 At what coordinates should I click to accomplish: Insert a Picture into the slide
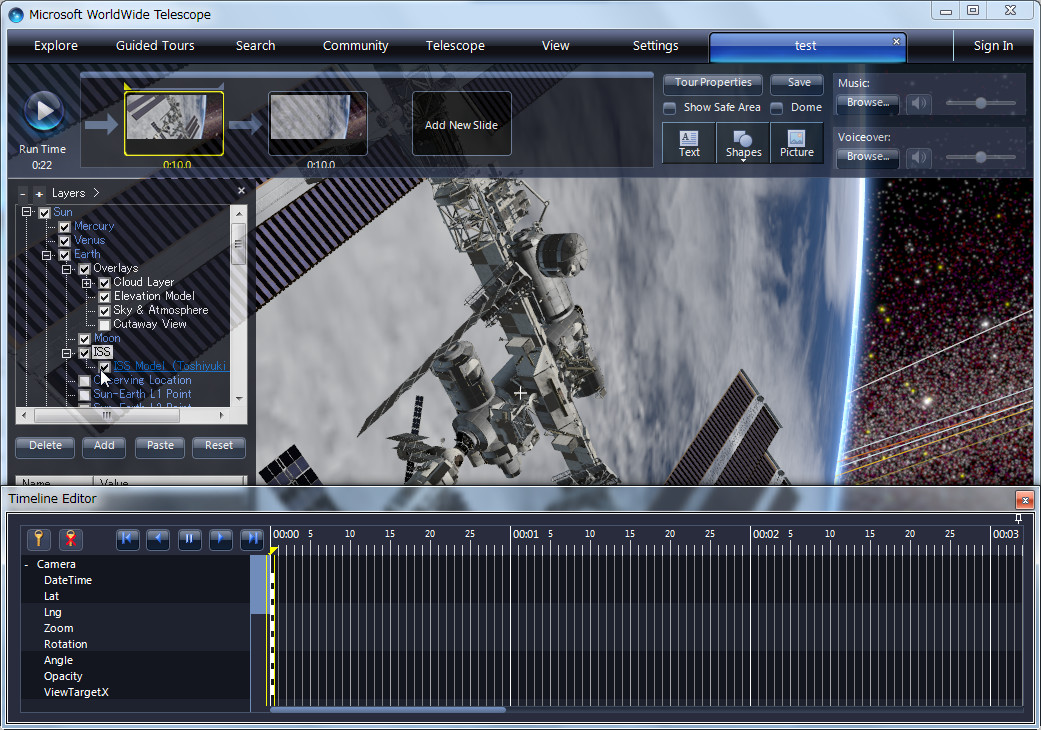coord(797,142)
